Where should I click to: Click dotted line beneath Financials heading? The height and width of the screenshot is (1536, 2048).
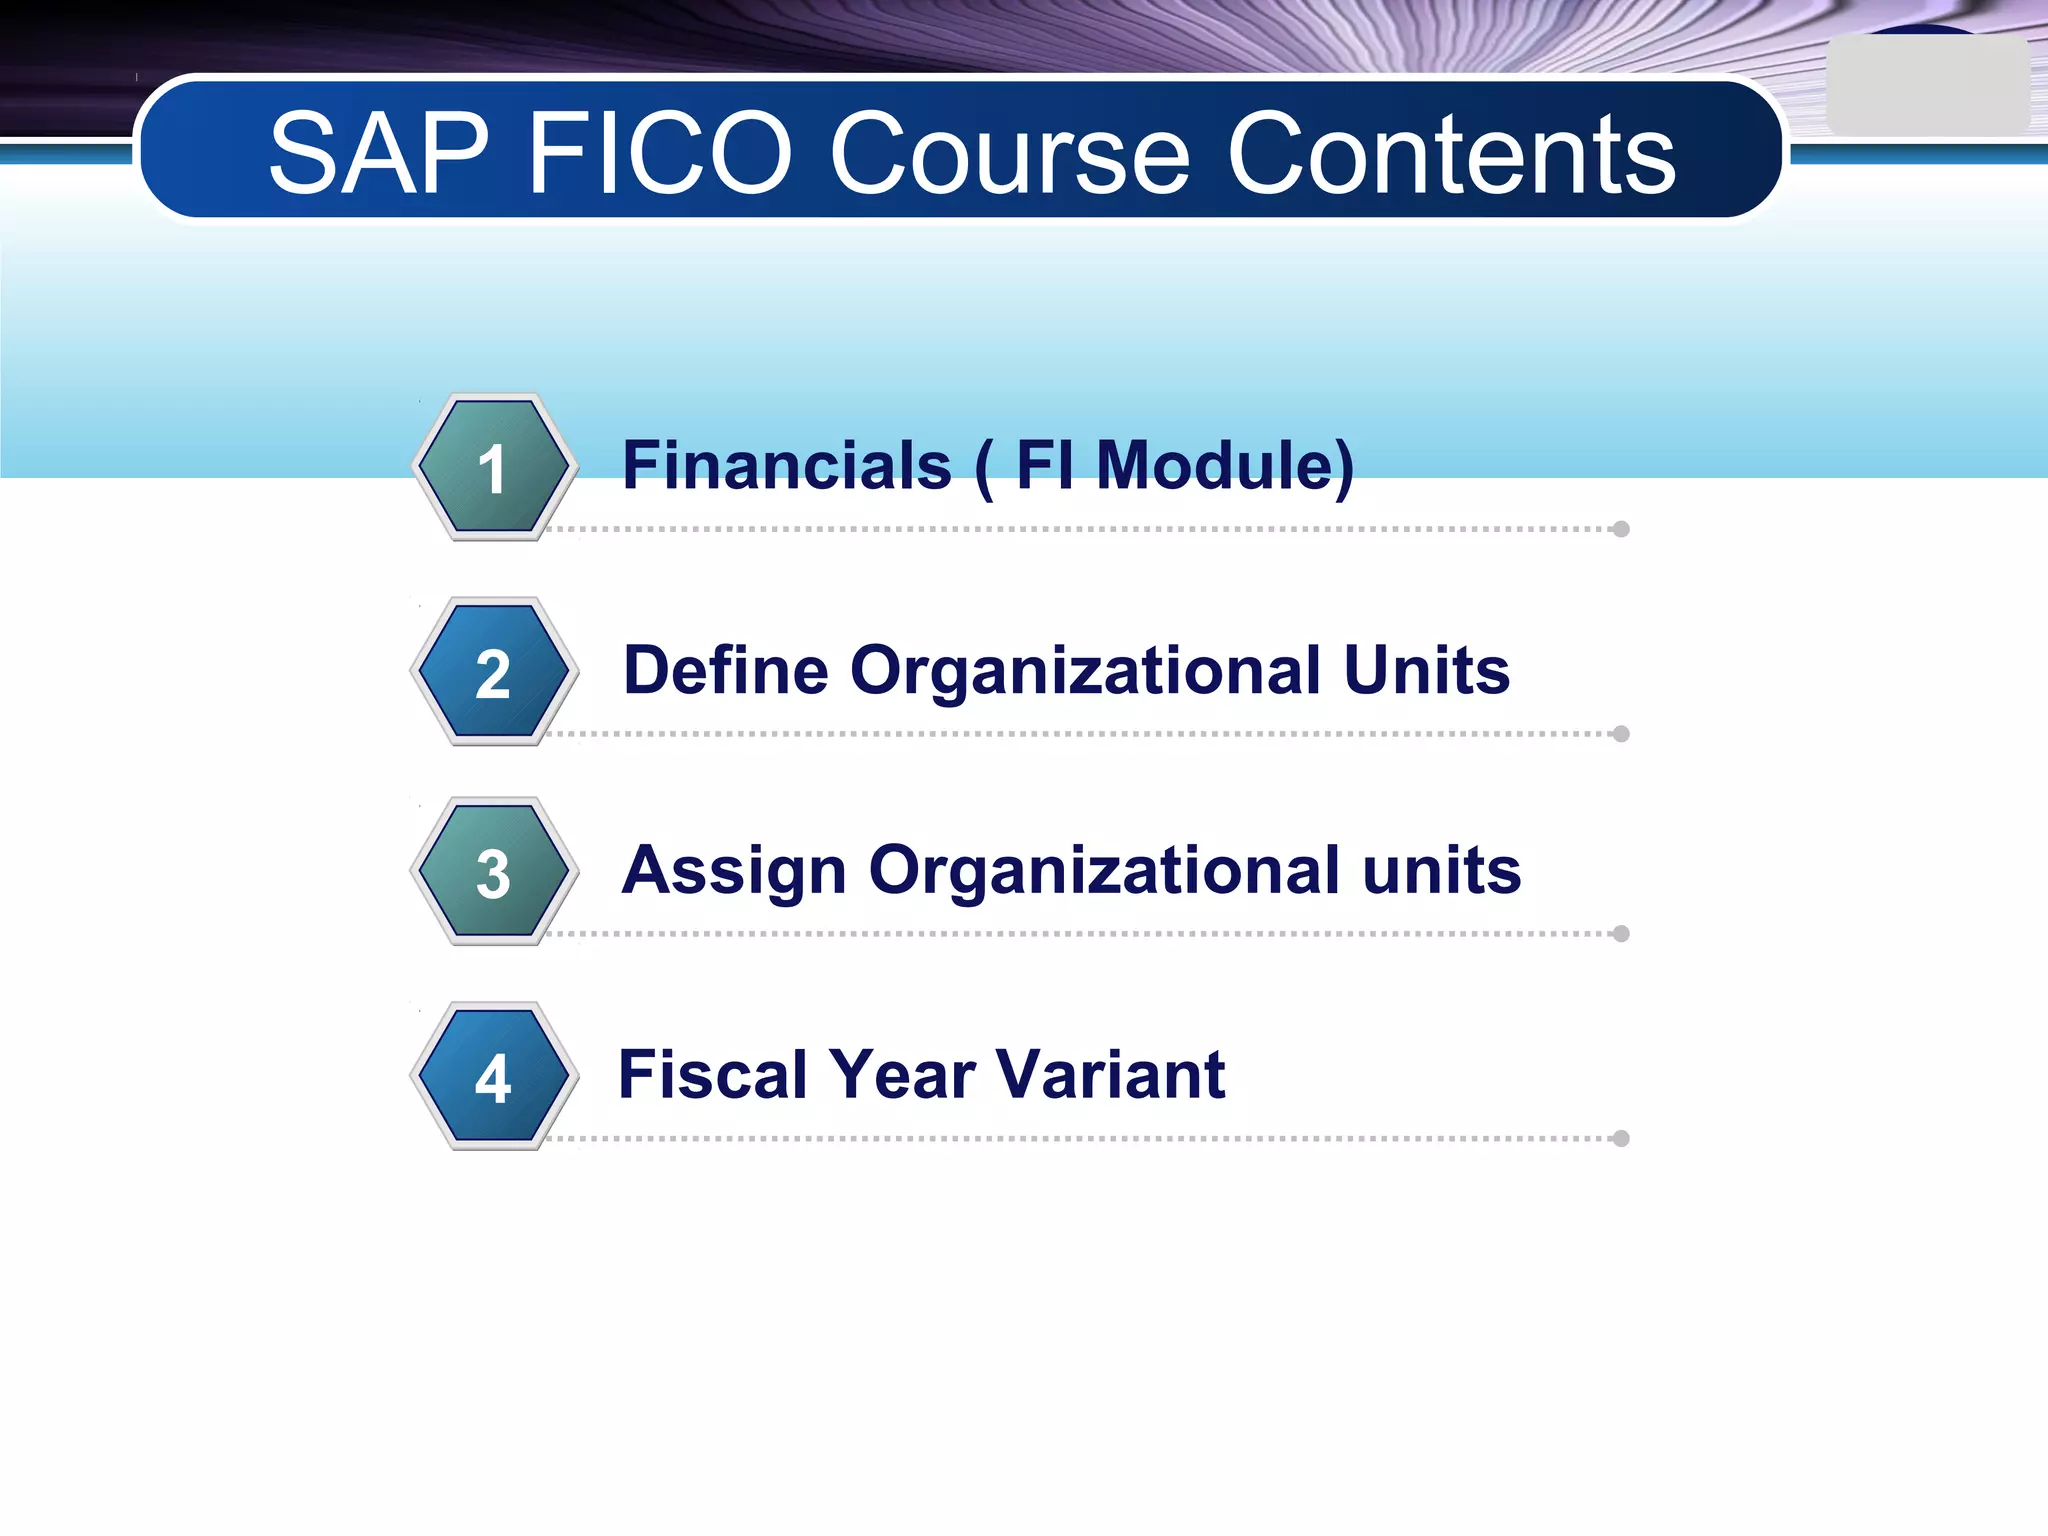click(1080, 529)
